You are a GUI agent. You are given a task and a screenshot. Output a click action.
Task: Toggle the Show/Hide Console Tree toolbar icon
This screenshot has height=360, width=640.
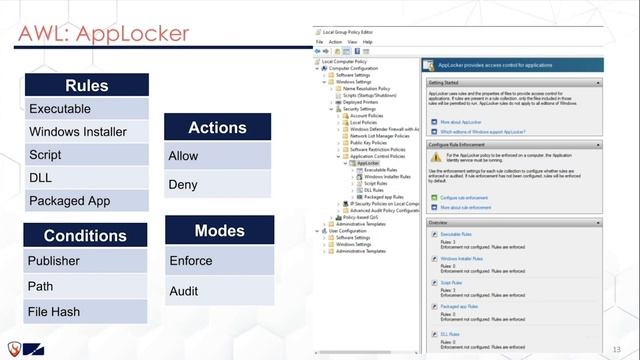point(346,51)
